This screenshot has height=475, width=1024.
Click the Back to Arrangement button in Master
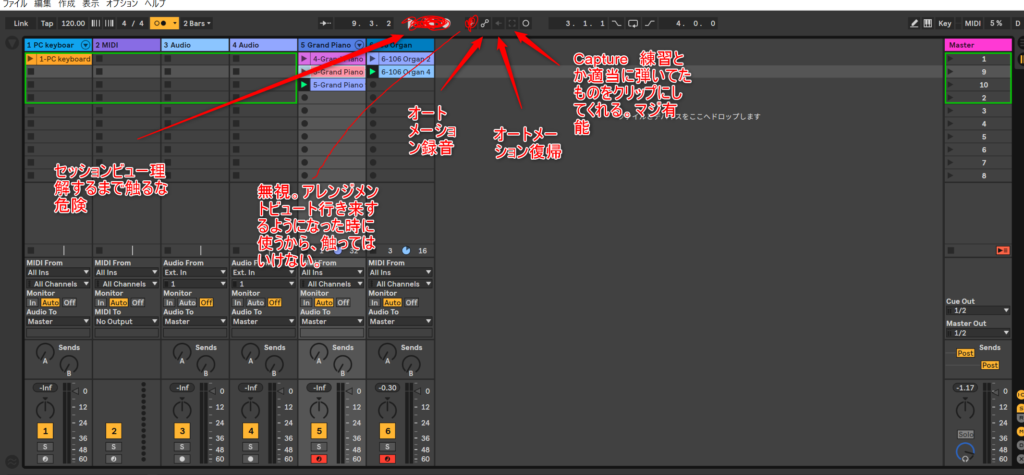[x=1003, y=249]
